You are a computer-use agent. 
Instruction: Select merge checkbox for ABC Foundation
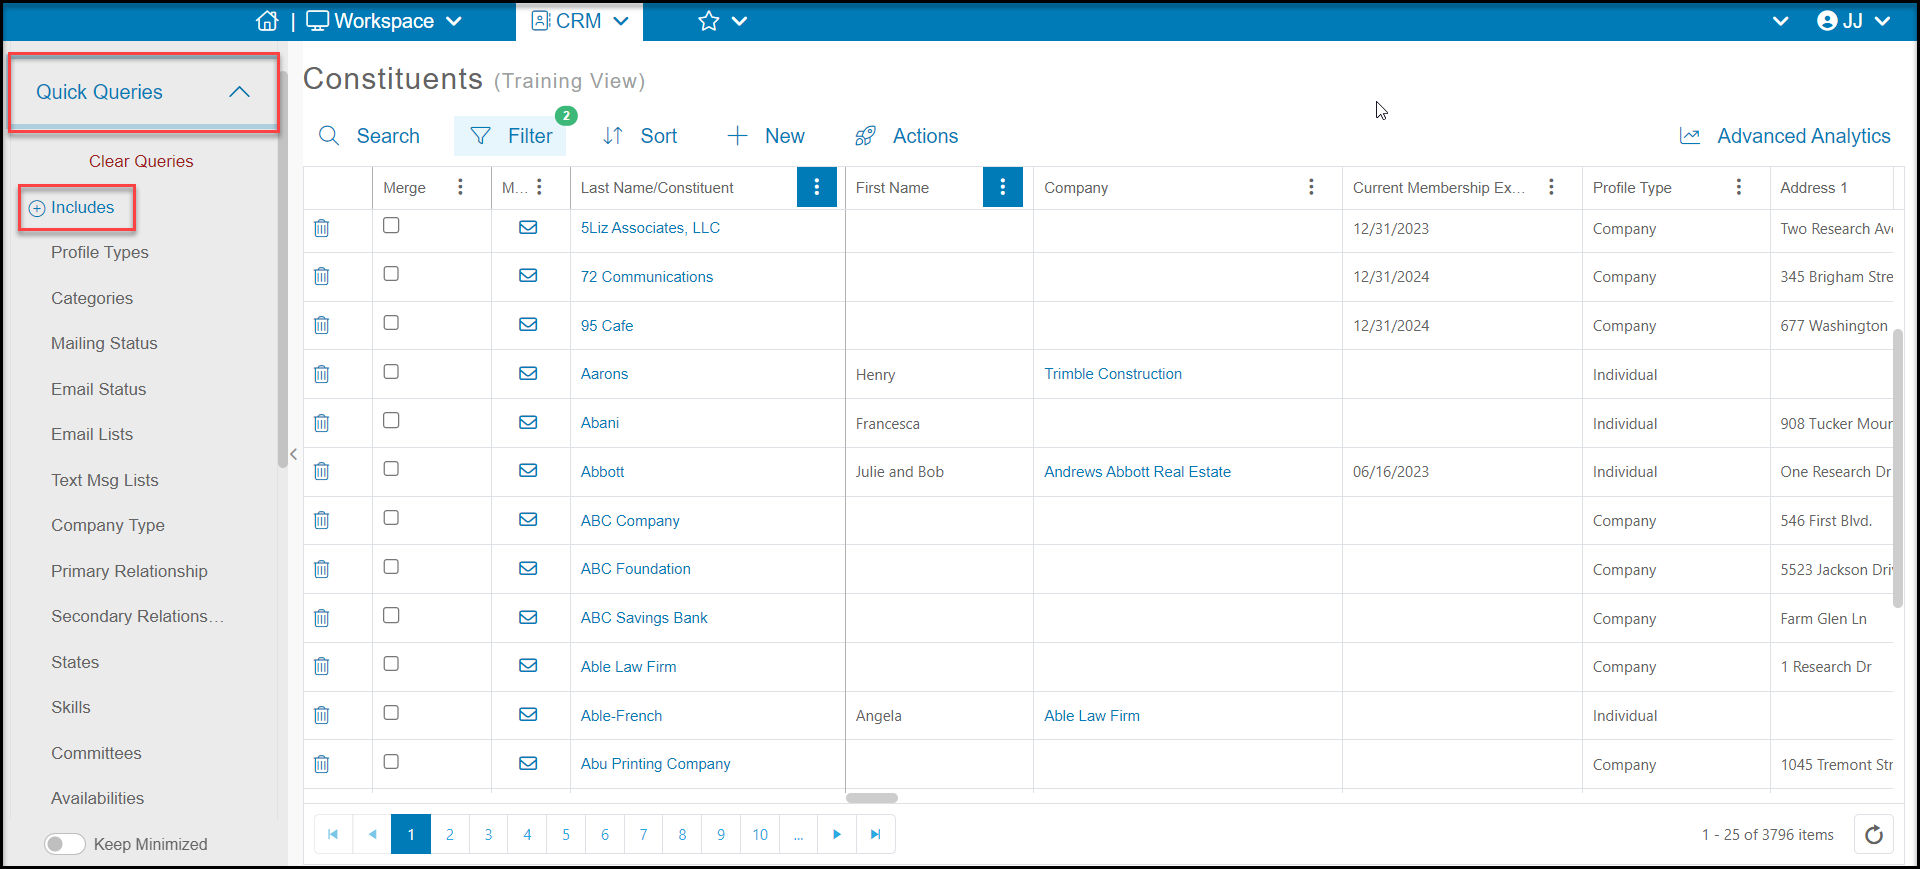391,567
